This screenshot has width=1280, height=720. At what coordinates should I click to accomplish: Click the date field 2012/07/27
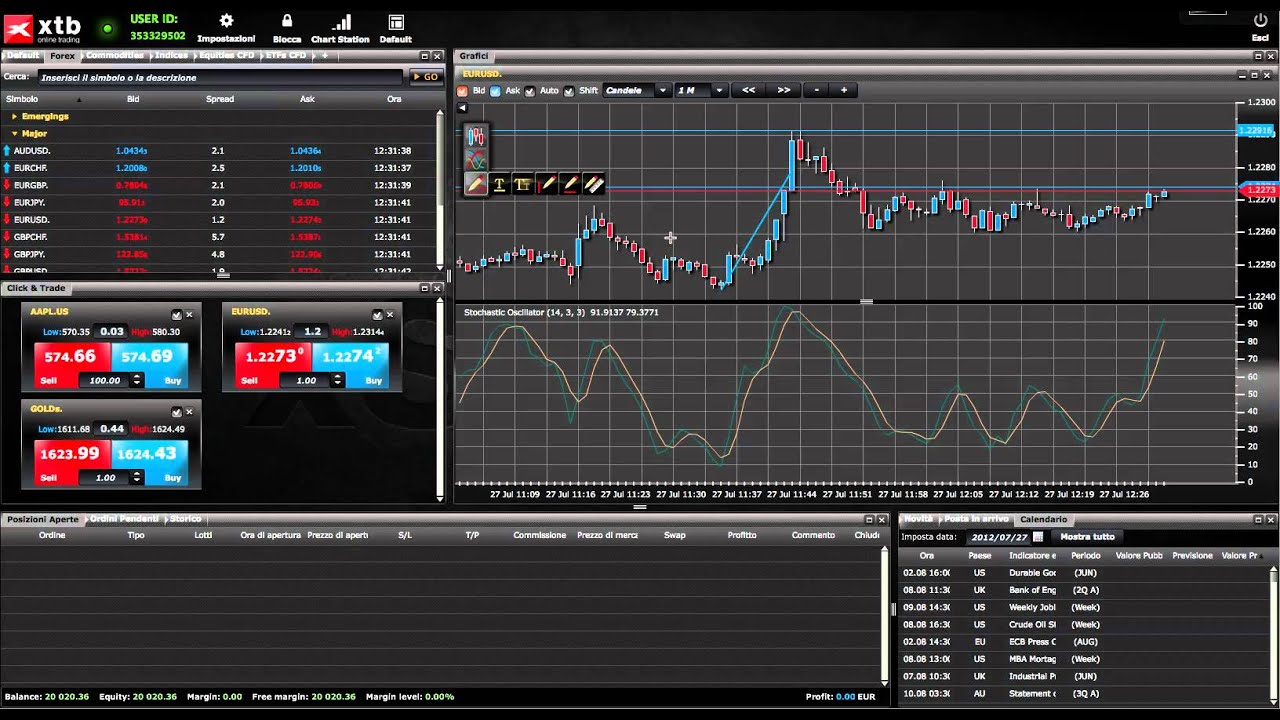[998, 537]
